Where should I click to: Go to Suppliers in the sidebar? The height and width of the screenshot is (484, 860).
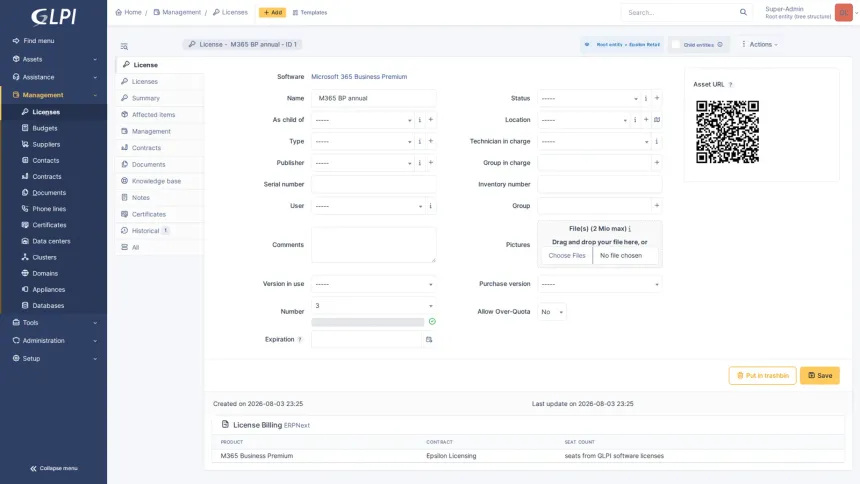pos(46,144)
